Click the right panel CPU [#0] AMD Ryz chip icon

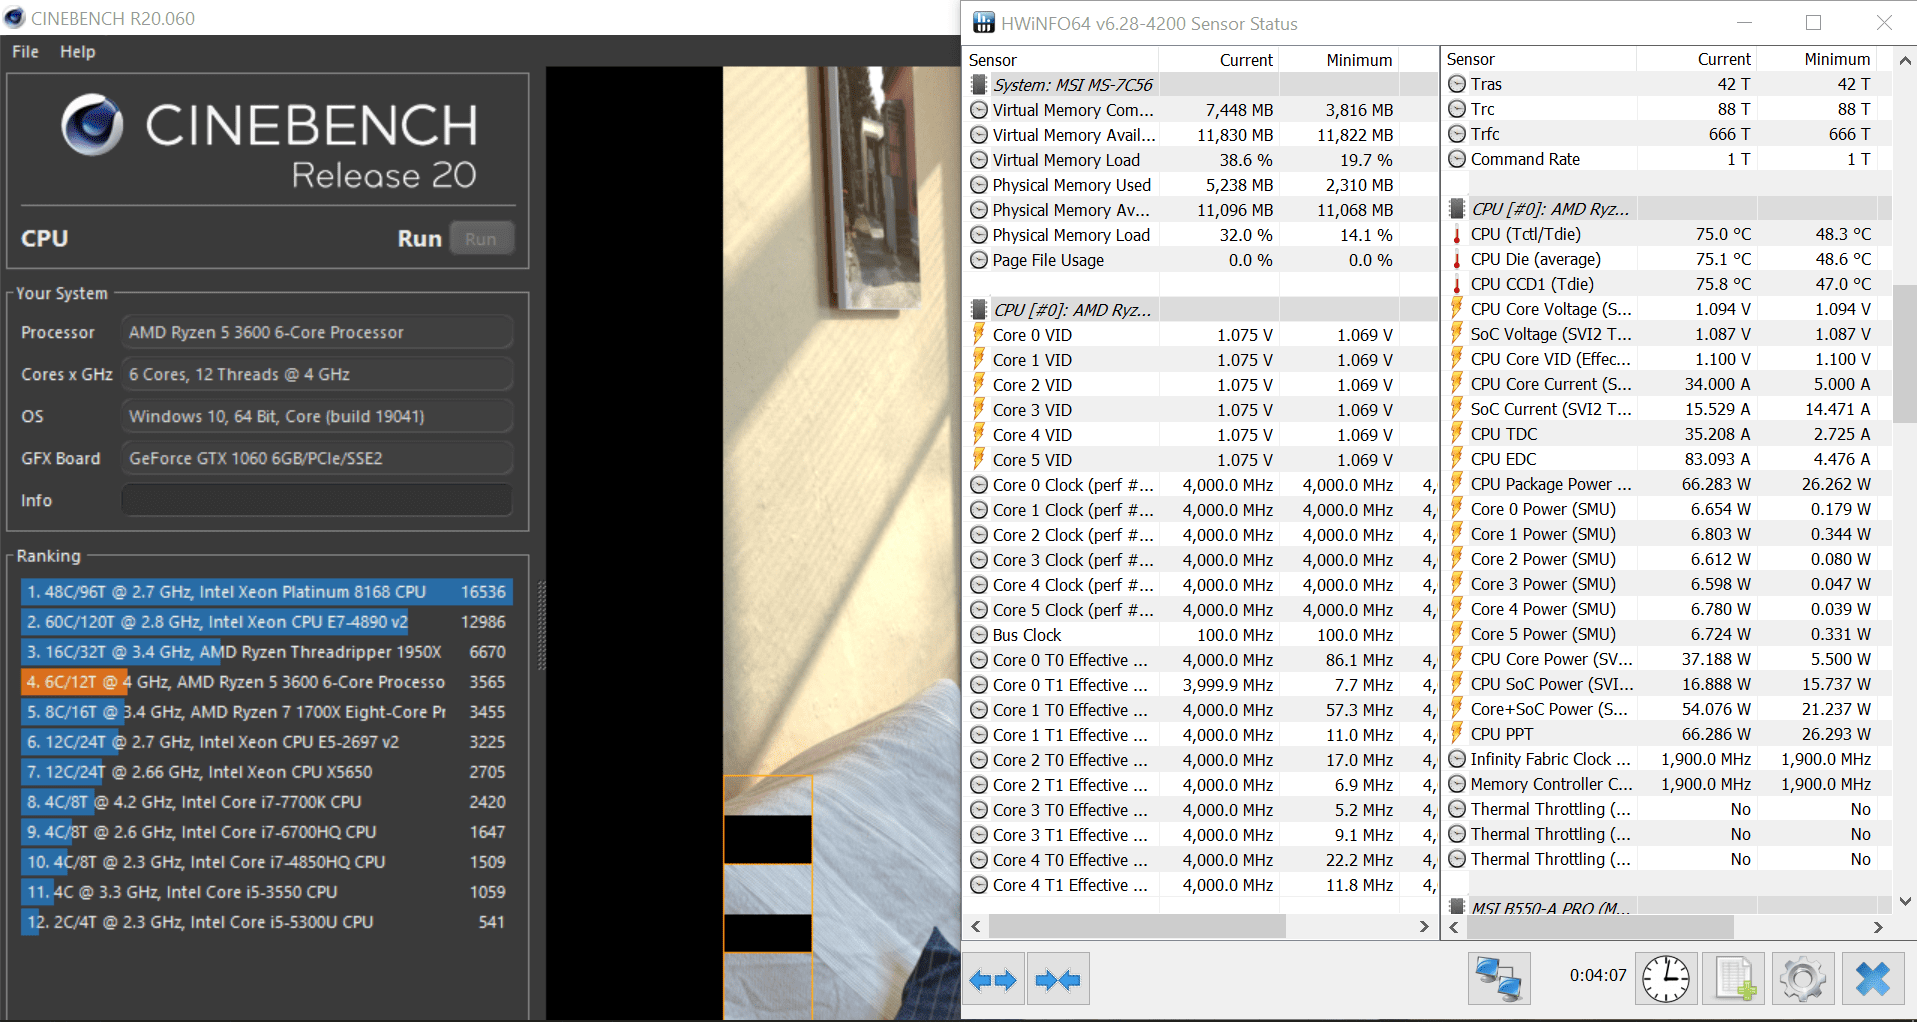tap(1457, 209)
